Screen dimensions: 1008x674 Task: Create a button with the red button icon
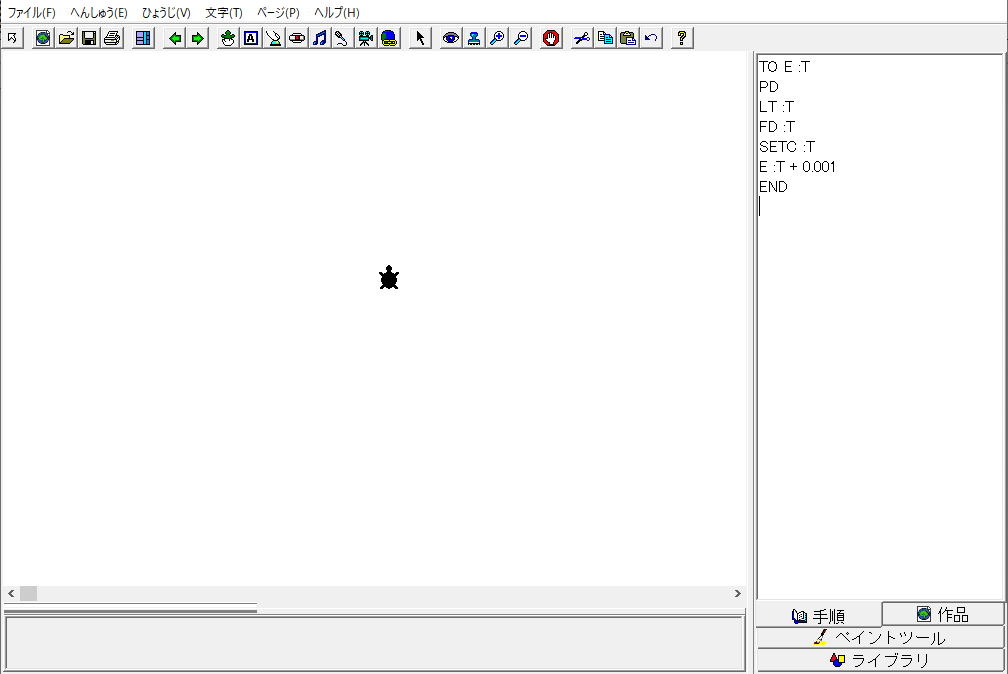pyautogui.click(x=297, y=38)
